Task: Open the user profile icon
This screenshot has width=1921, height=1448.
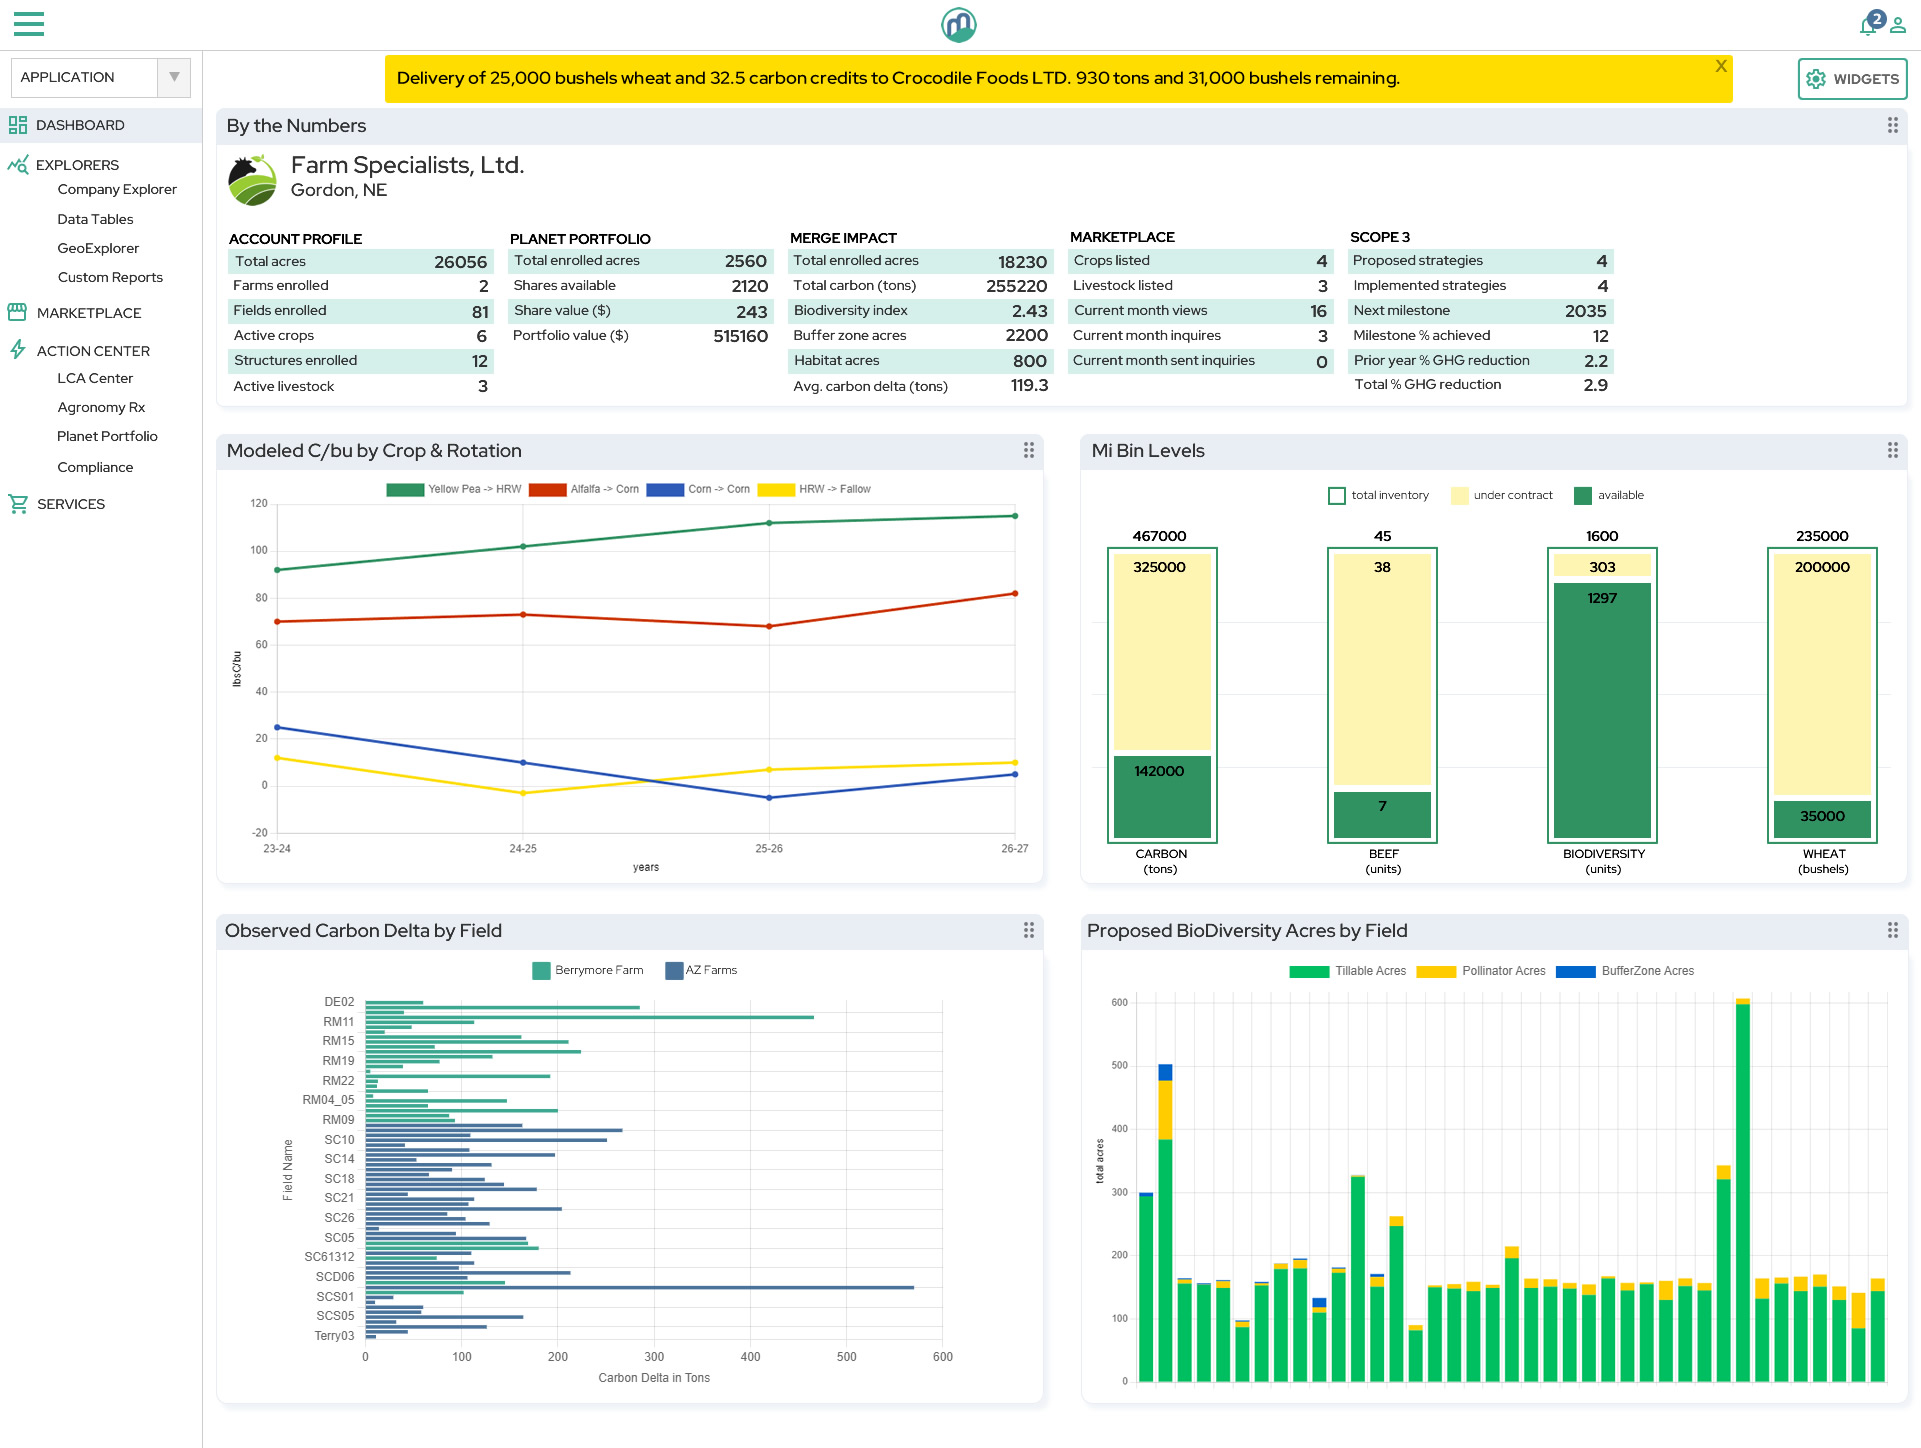Action: 1898,26
